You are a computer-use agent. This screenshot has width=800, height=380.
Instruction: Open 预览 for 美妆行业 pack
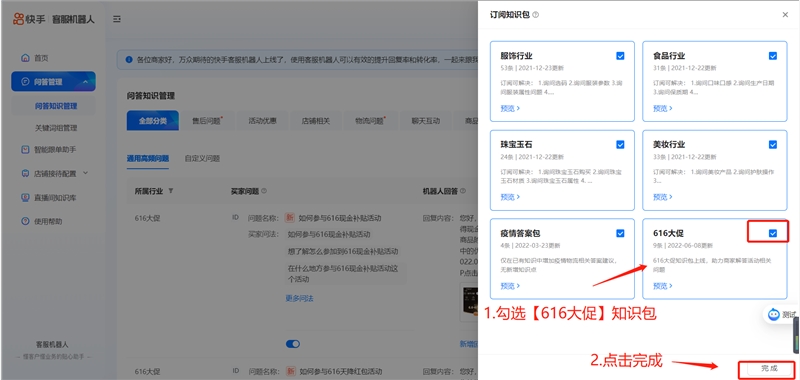click(x=663, y=197)
